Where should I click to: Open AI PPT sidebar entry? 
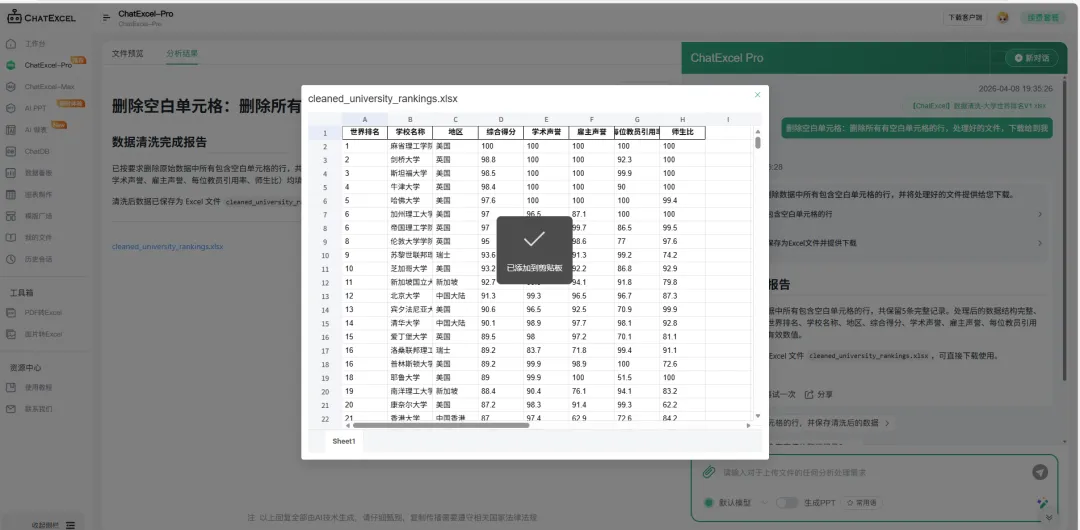[35, 108]
